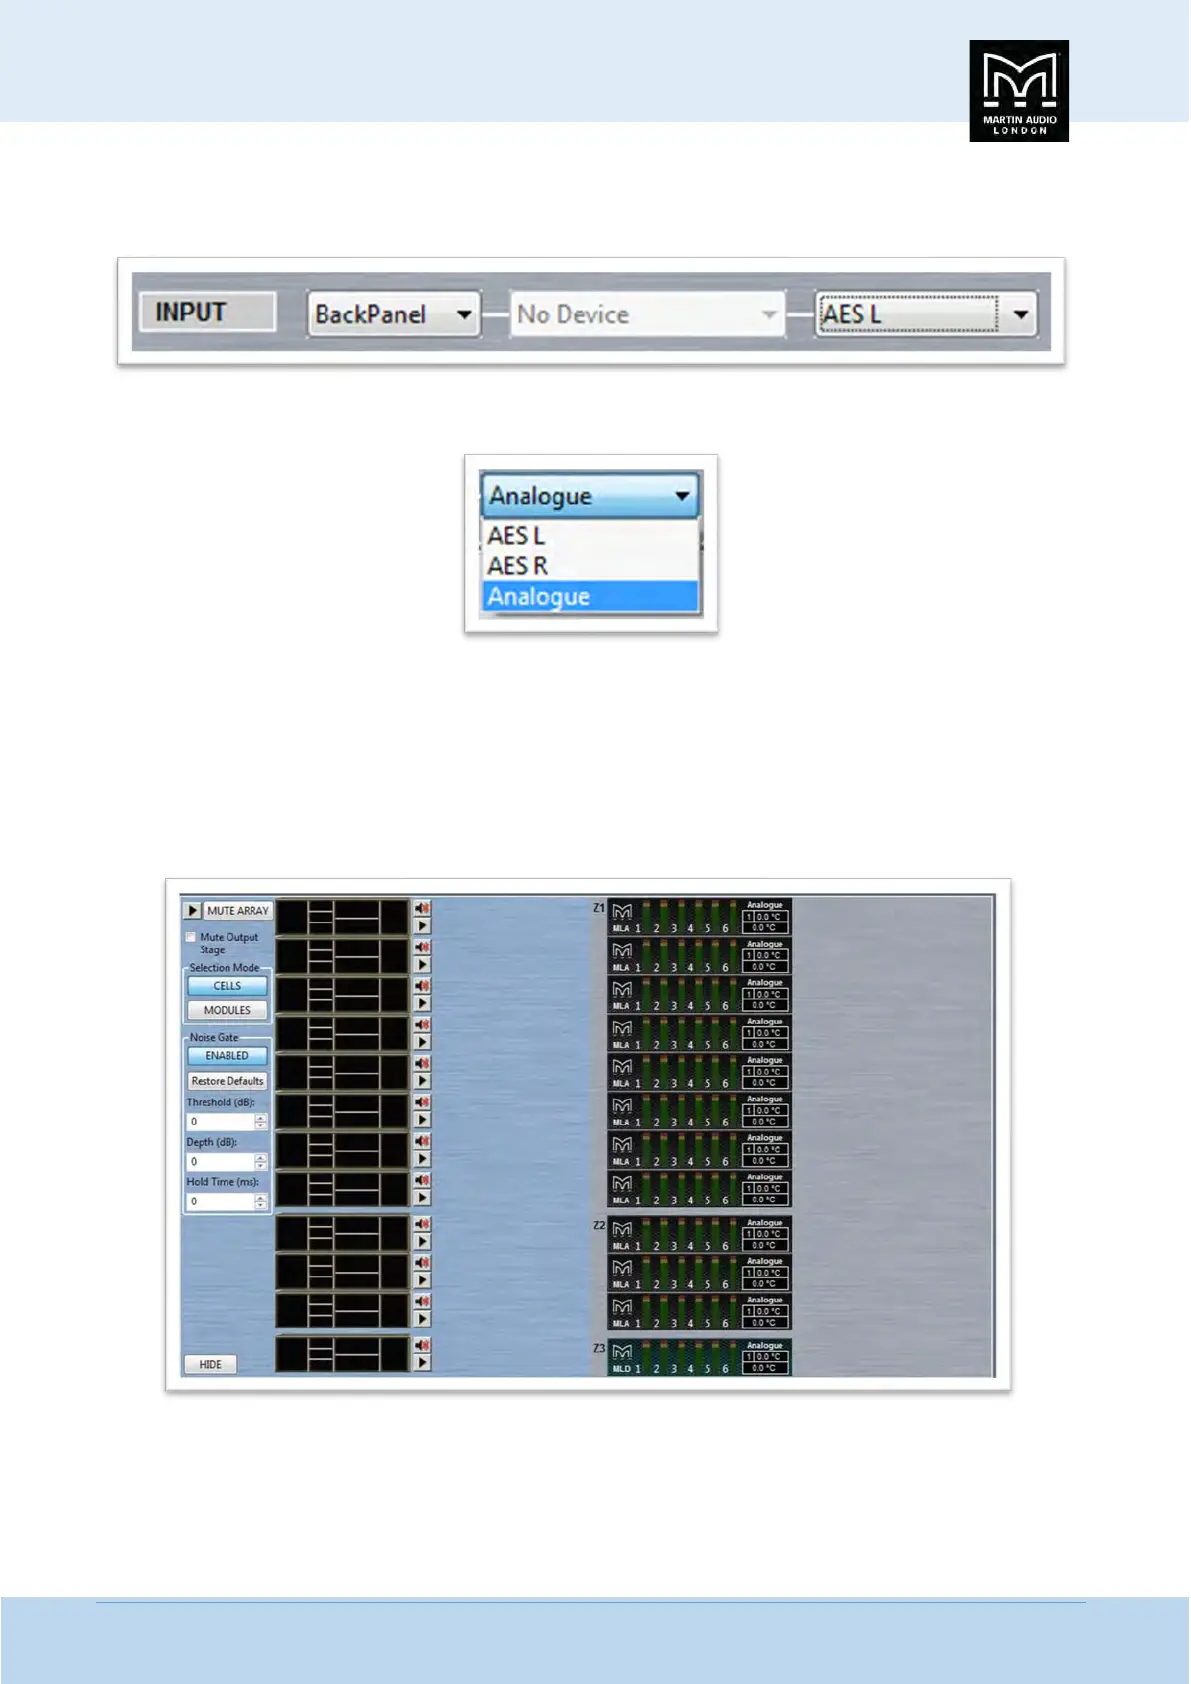Click the play arrow of the sixth Z1 module

[x=423, y=1120]
